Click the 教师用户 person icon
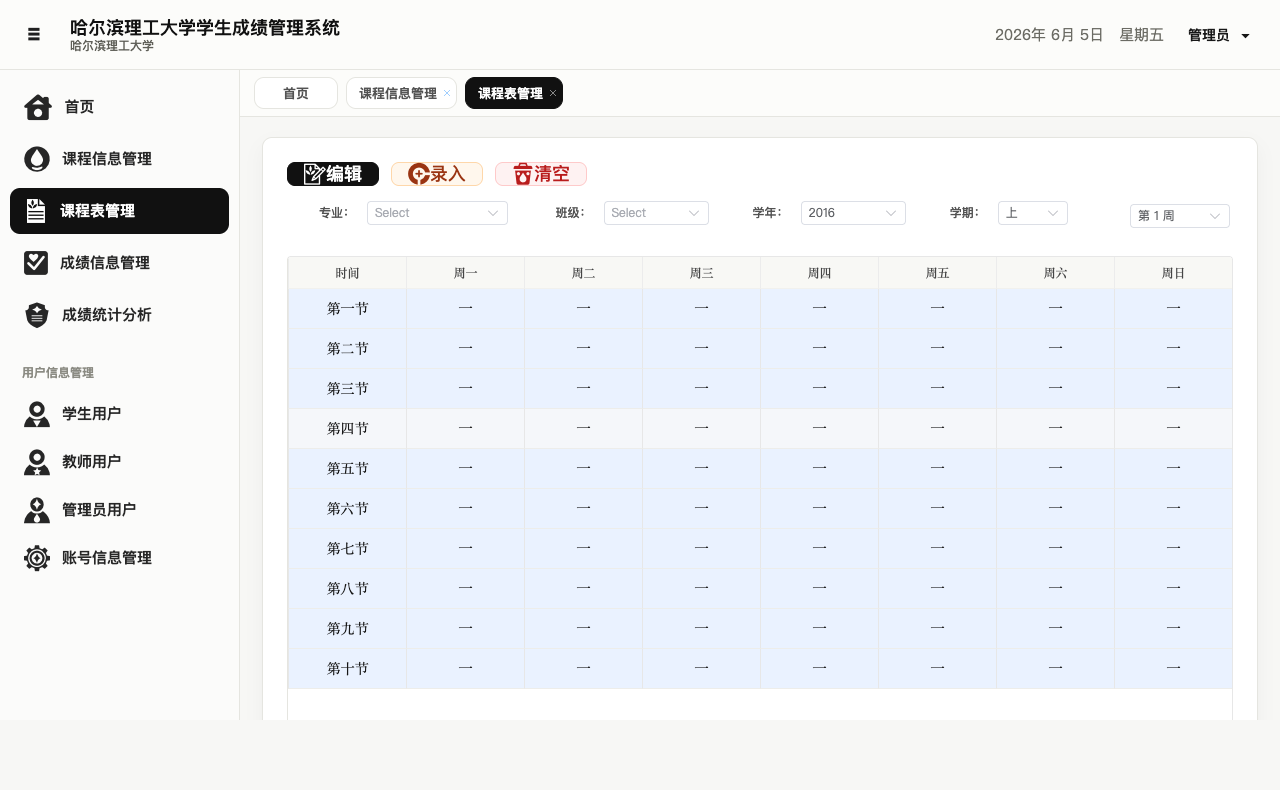This screenshot has width=1280, height=790. click(x=37, y=462)
